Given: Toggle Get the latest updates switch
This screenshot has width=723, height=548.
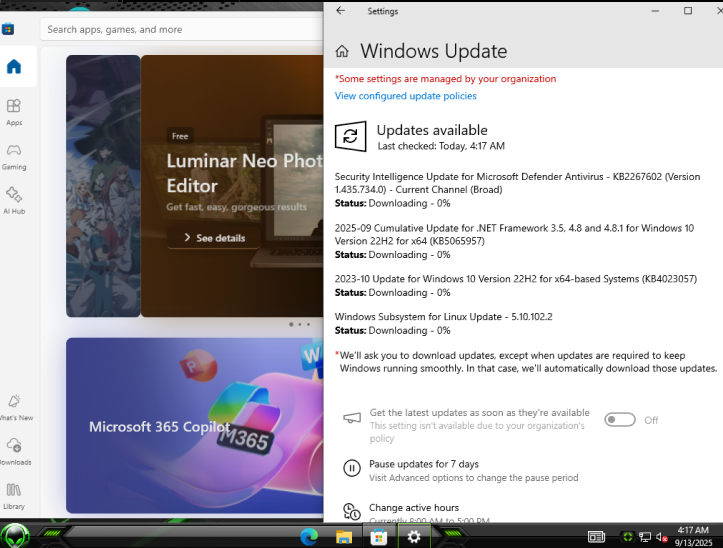Looking at the screenshot, I should click(620, 420).
